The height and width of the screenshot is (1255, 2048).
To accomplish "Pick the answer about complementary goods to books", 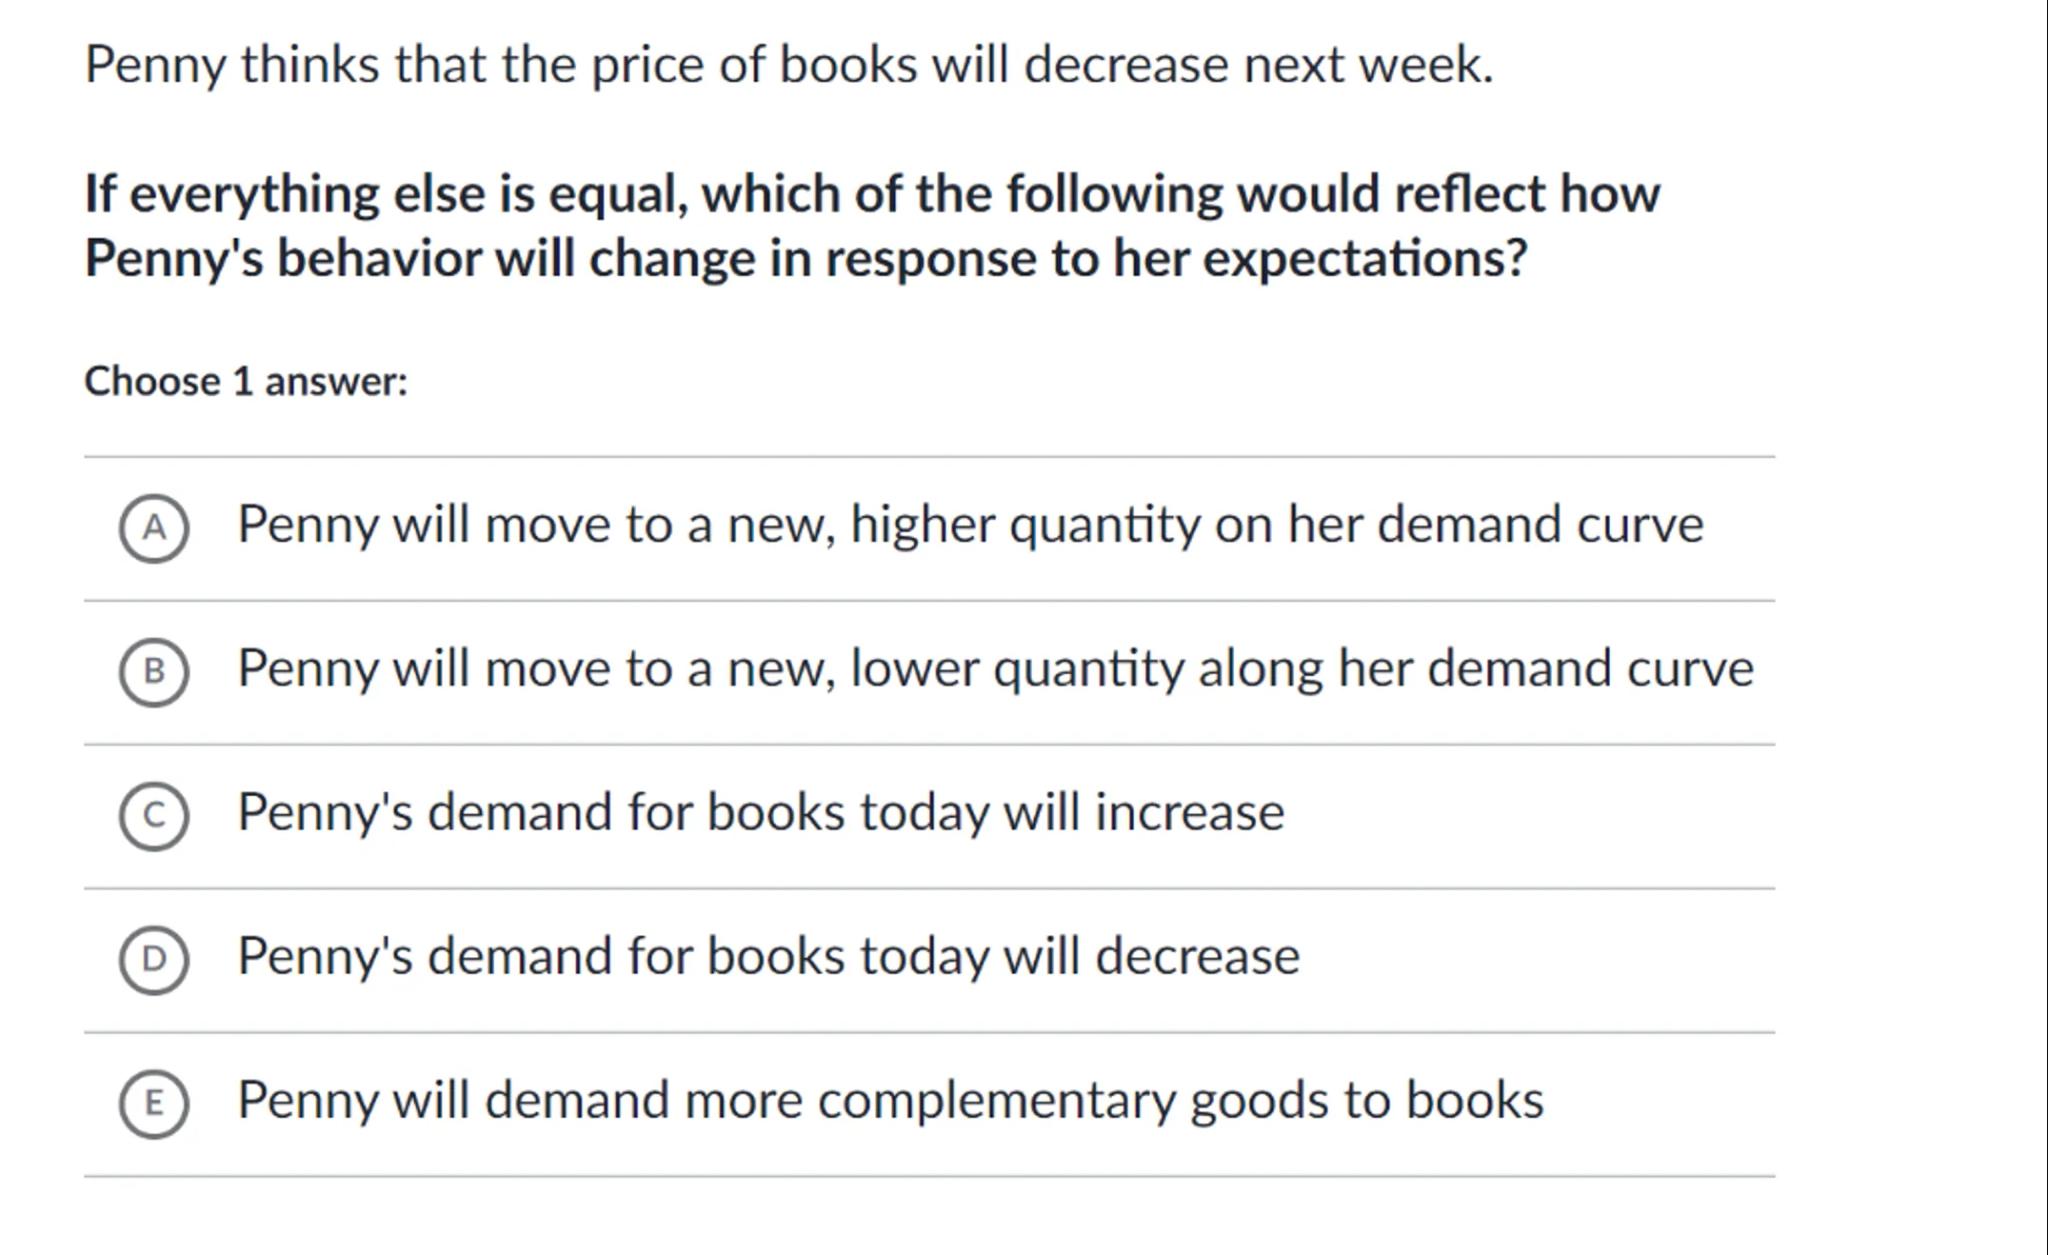I will [890, 1100].
